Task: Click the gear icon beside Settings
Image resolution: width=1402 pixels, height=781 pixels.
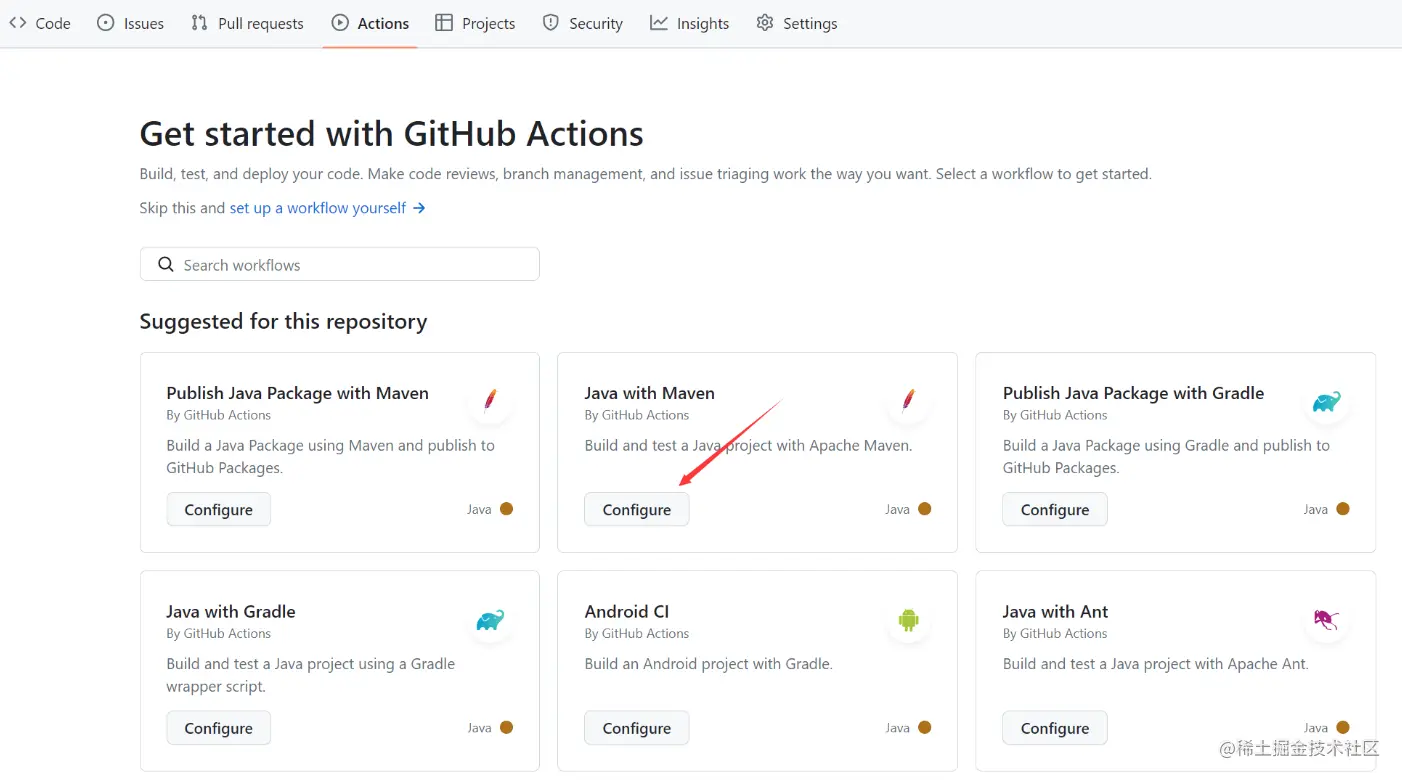Action: click(x=765, y=23)
